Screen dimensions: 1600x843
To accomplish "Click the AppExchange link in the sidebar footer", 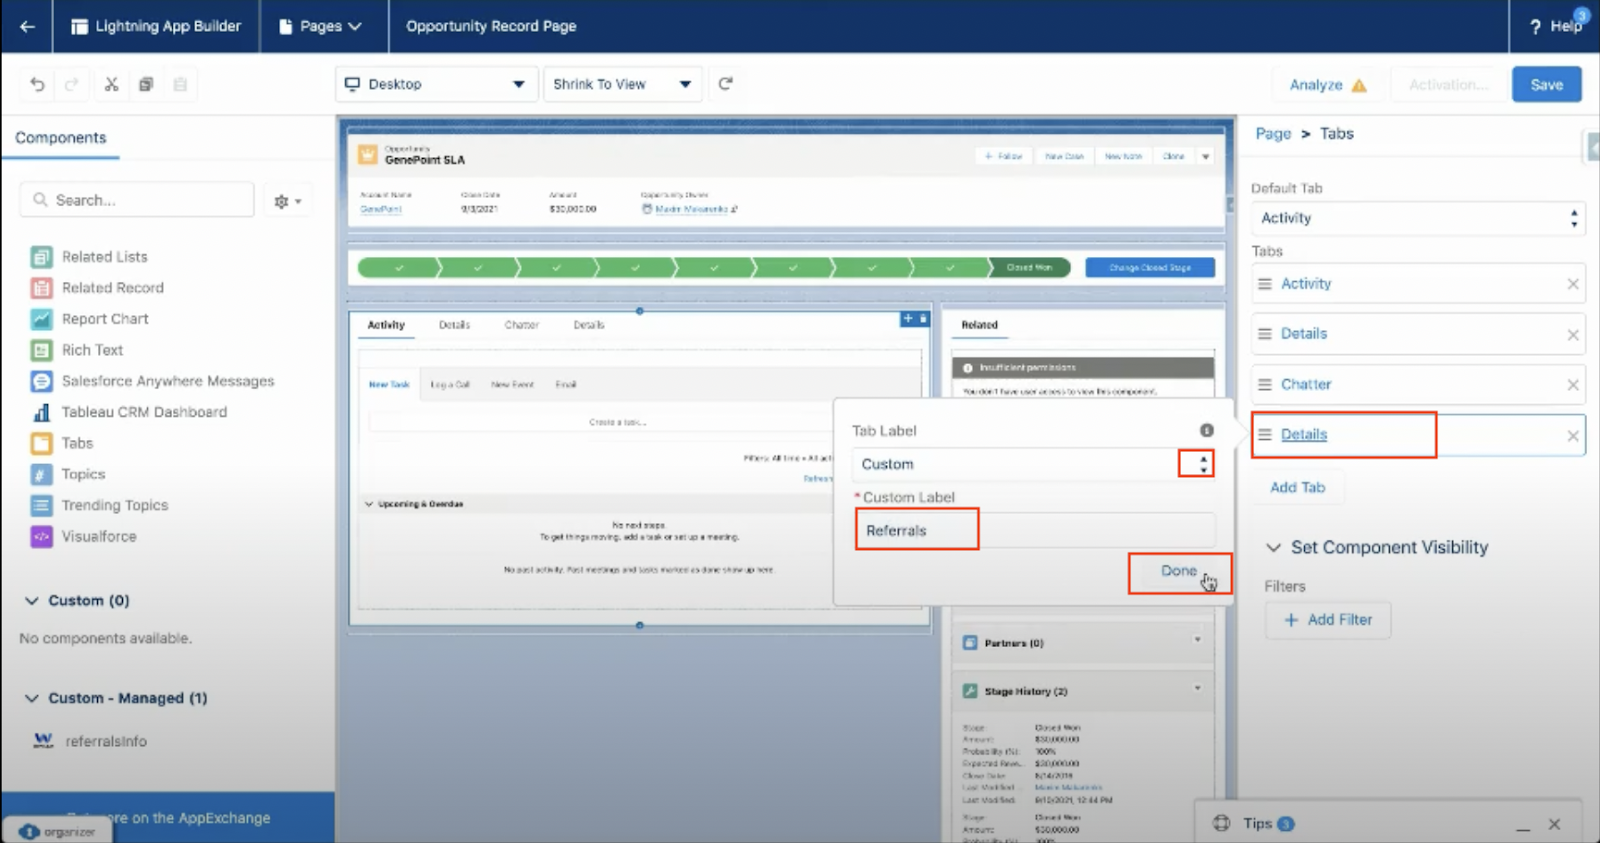I will coord(168,818).
